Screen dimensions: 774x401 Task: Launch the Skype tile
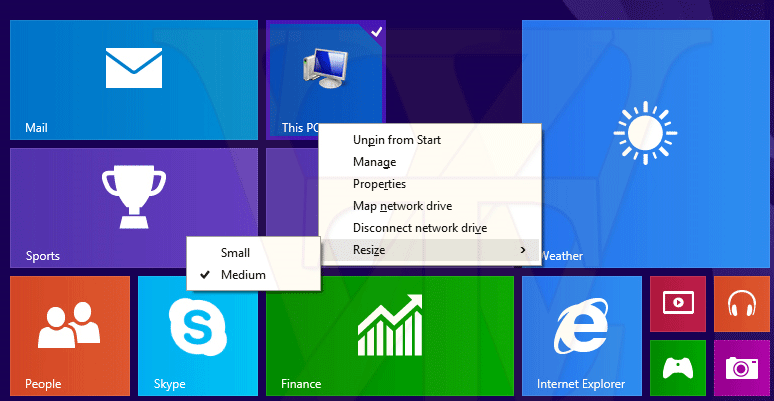tap(197, 336)
